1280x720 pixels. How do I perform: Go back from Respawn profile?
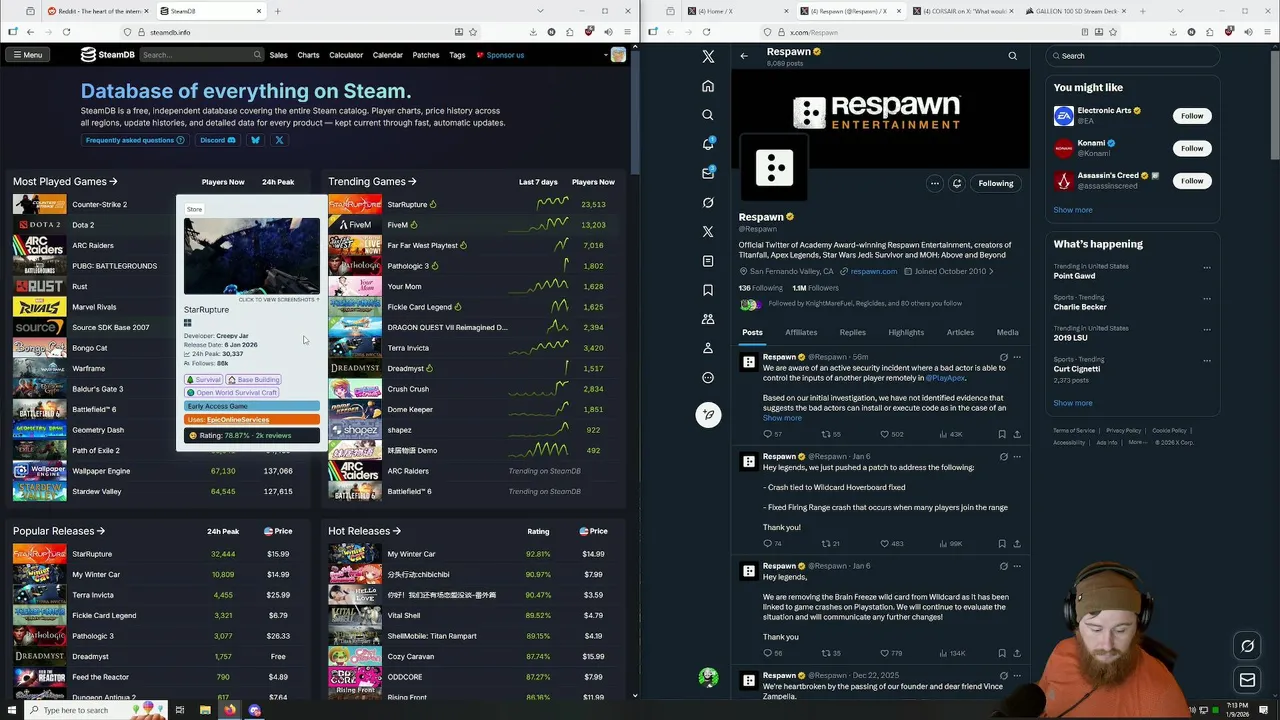coord(744,56)
